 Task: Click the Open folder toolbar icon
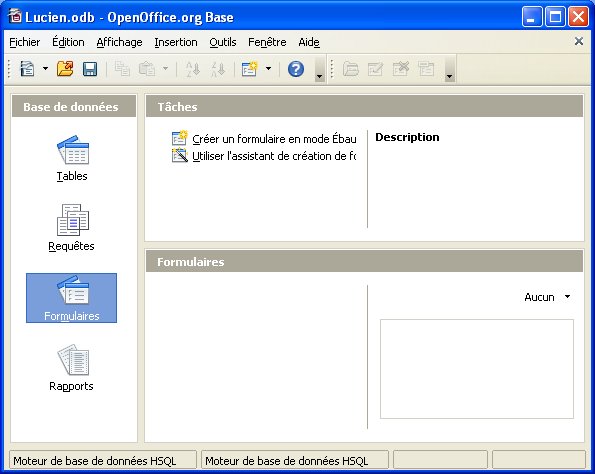pyautogui.click(x=65, y=69)
